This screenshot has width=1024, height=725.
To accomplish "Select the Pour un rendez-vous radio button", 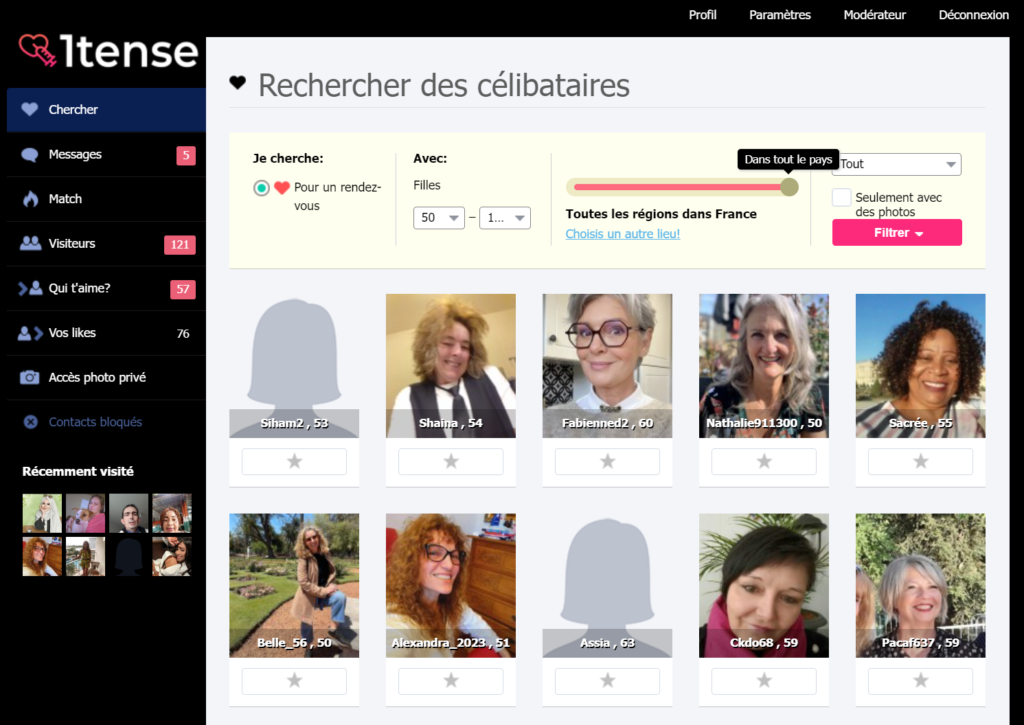I will [x=261, y=188].
